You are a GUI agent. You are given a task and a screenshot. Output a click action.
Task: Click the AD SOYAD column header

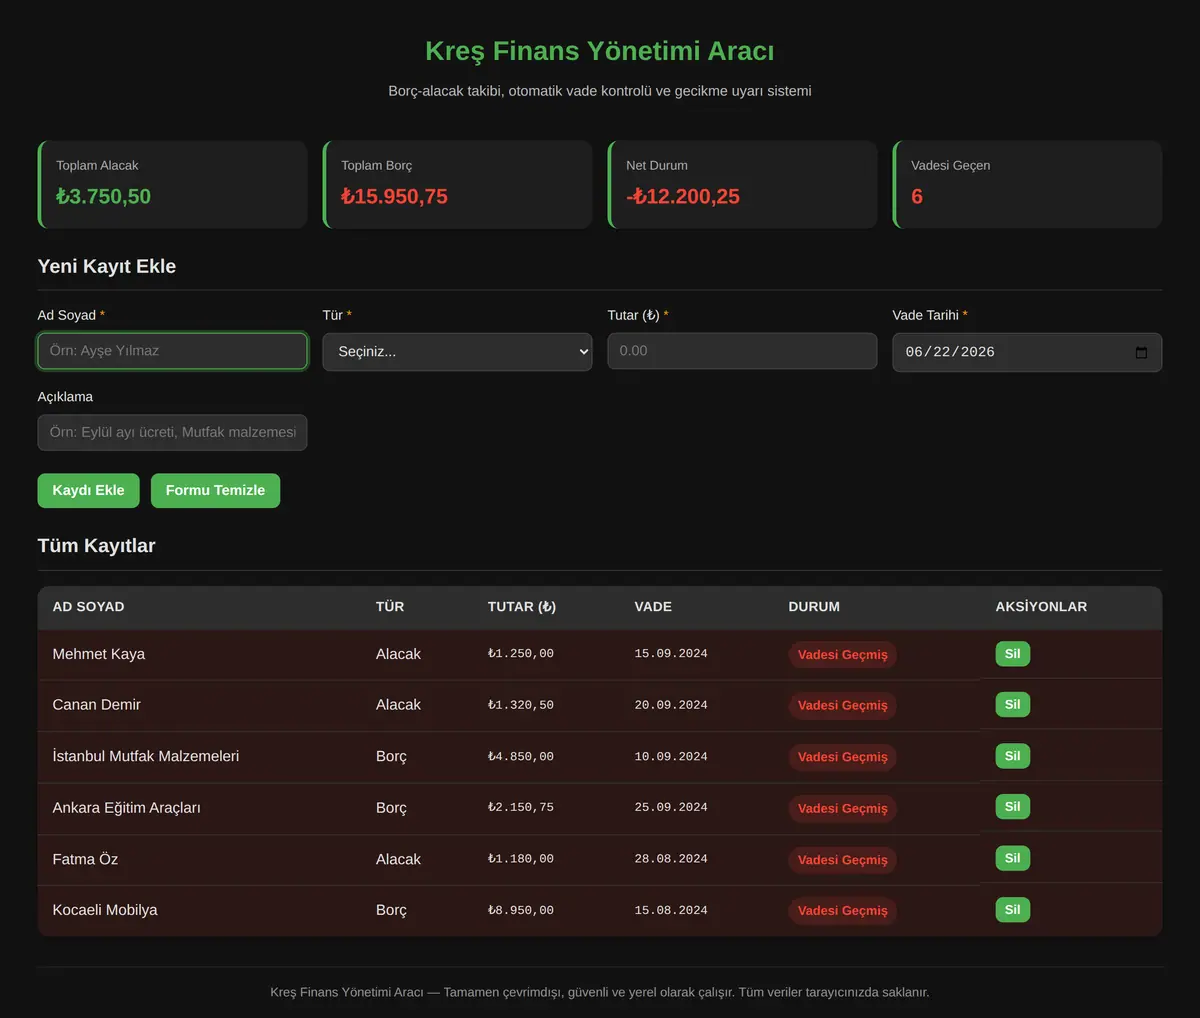[88, 607]
